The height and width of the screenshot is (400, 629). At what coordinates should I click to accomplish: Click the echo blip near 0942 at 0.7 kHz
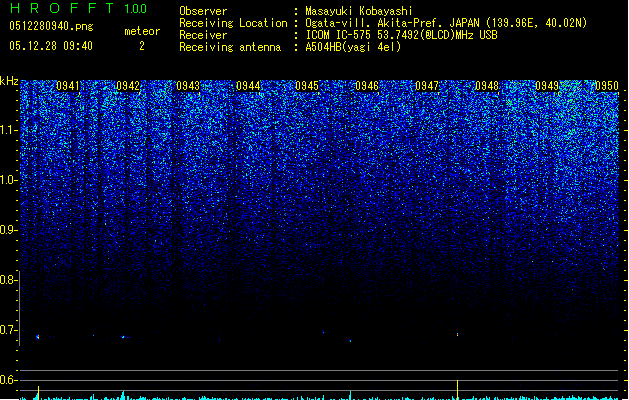[124, 337]
